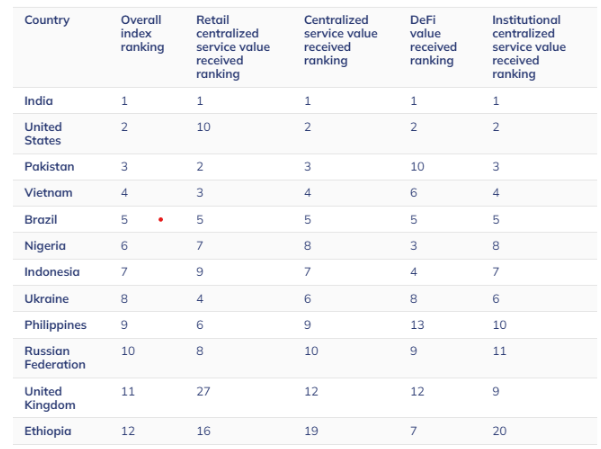
Task: Select the Pakistan row label
Action: click(49, 166)
